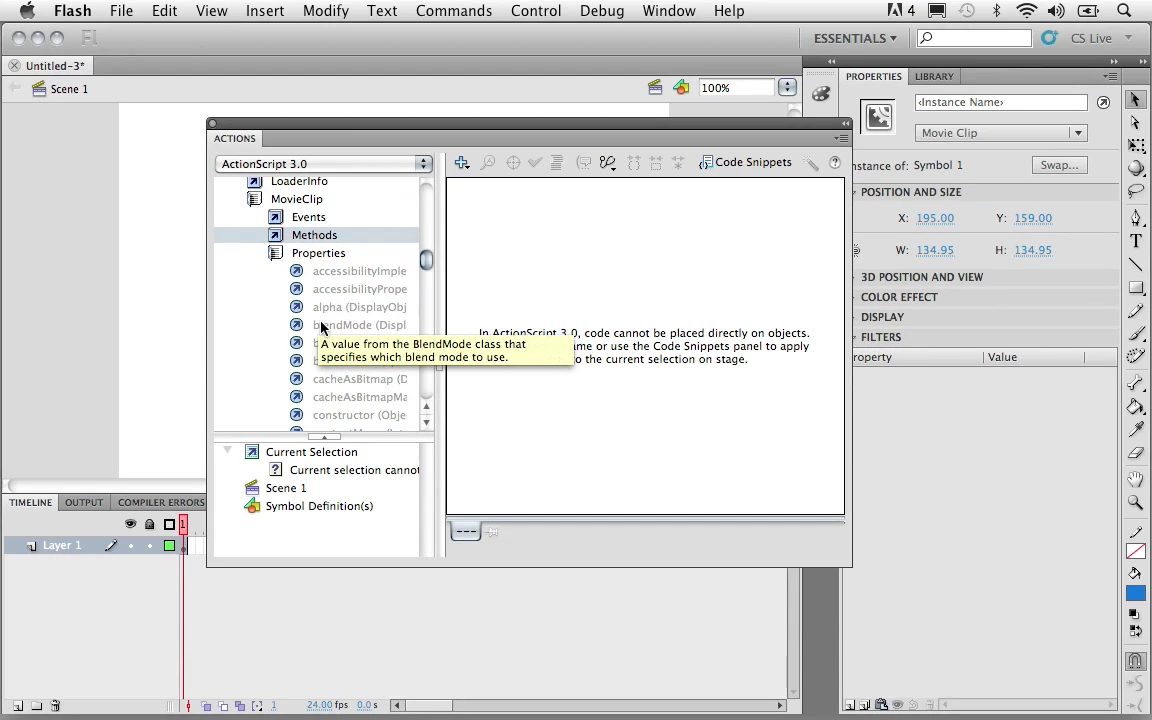Toggle Layer 1 green outline square
This screenshot has width=1152, height=720.
click(169, 545)
